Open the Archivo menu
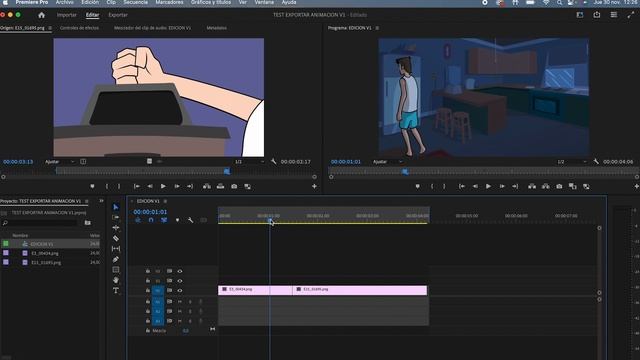Screen dimensions: 640x360 pos(64,2)
